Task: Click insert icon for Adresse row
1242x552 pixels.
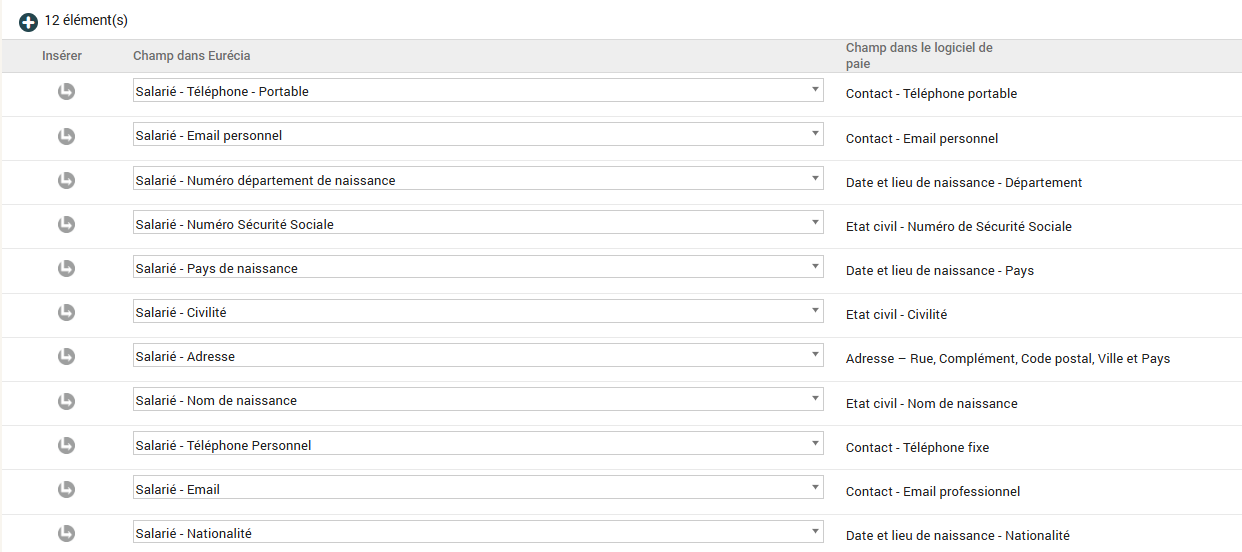Action: click(x=66, y=356)
